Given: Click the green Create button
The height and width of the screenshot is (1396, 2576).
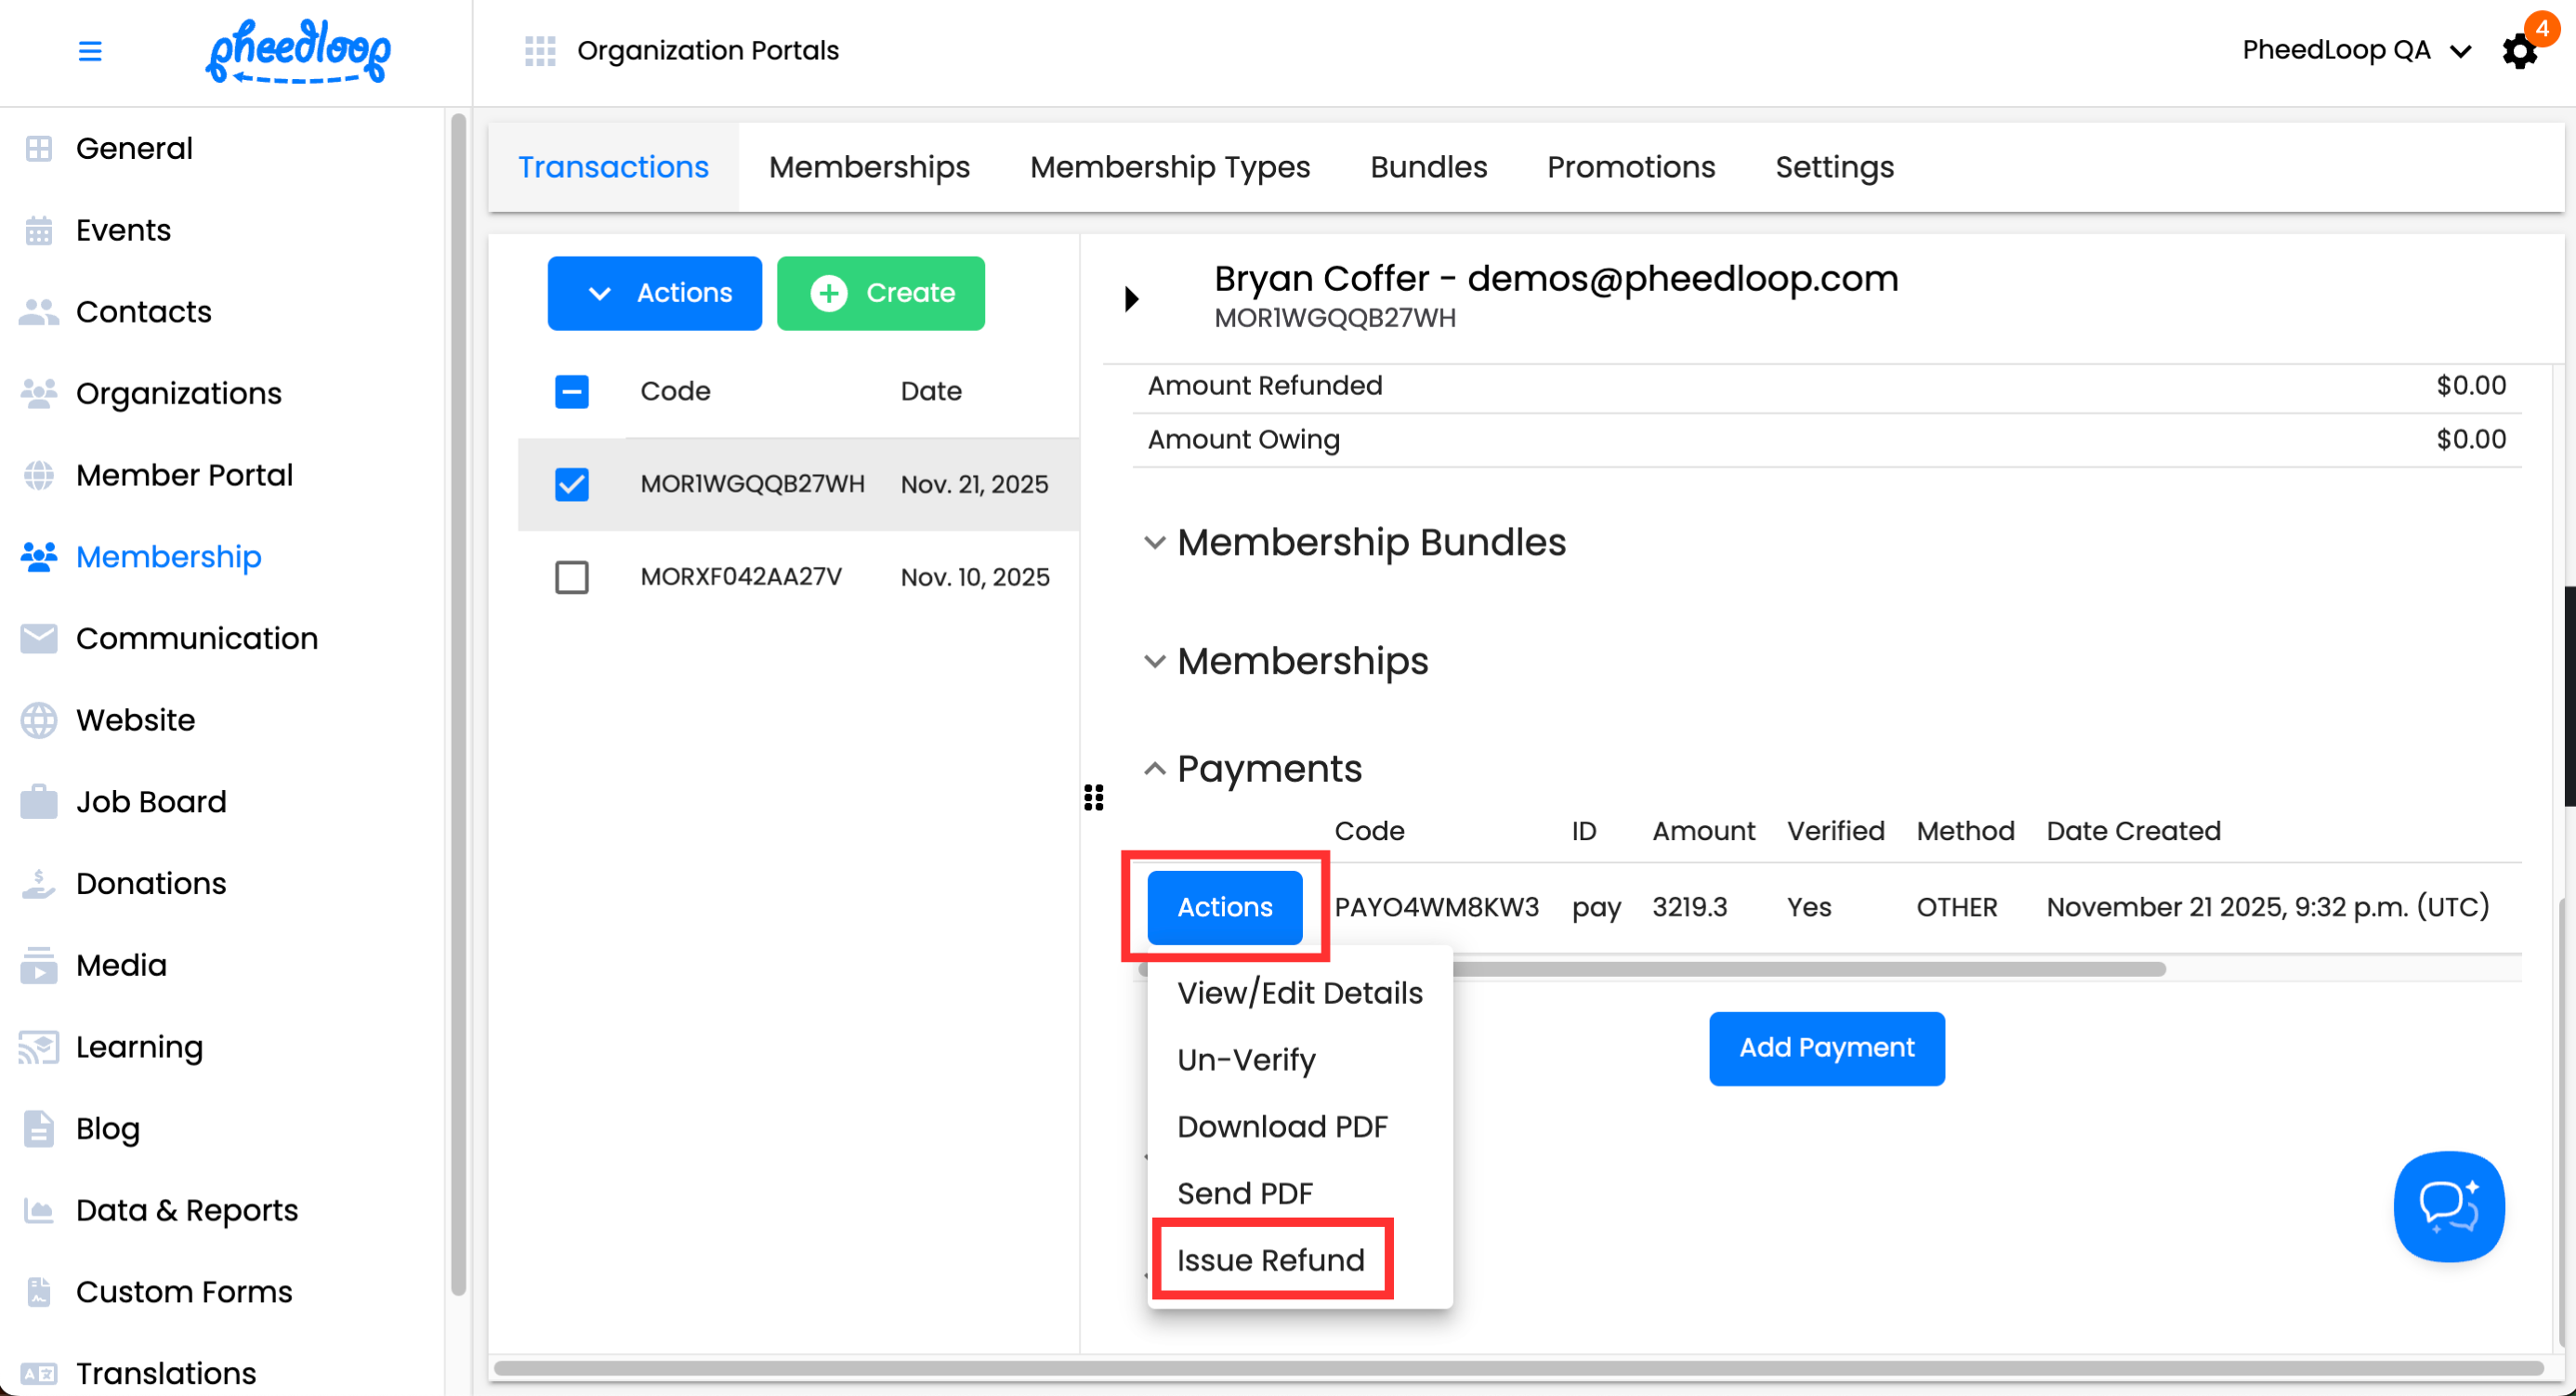Looking at the screenshot, I should pyautogui.click(x=880, y=293).
